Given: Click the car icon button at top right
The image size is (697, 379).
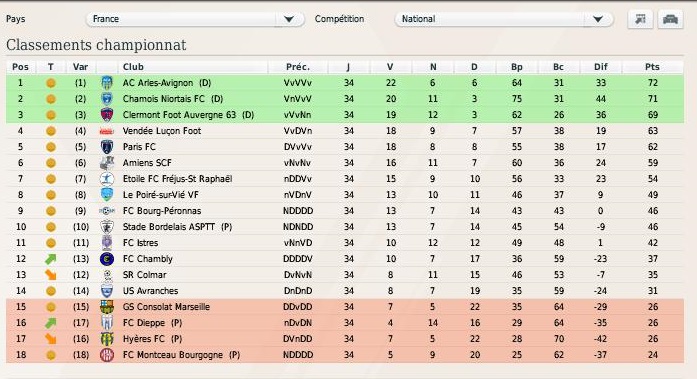Looking at the screenshot, I should pyautogui.click(x=670, y=19).
